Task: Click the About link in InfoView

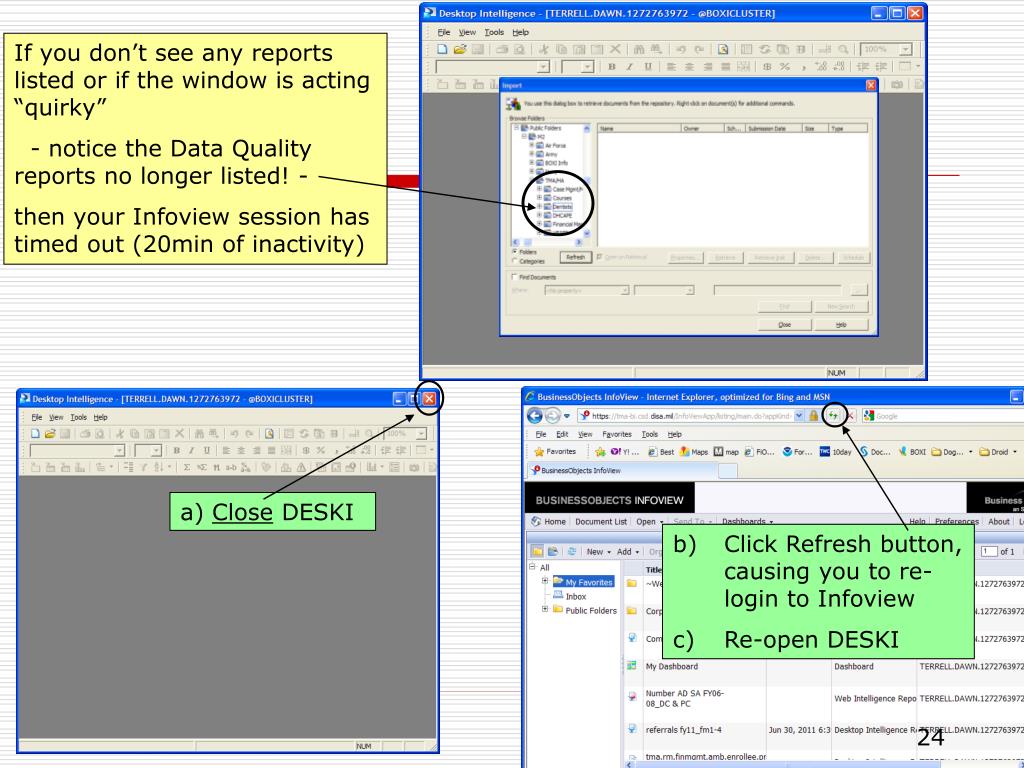Action: 999,522
